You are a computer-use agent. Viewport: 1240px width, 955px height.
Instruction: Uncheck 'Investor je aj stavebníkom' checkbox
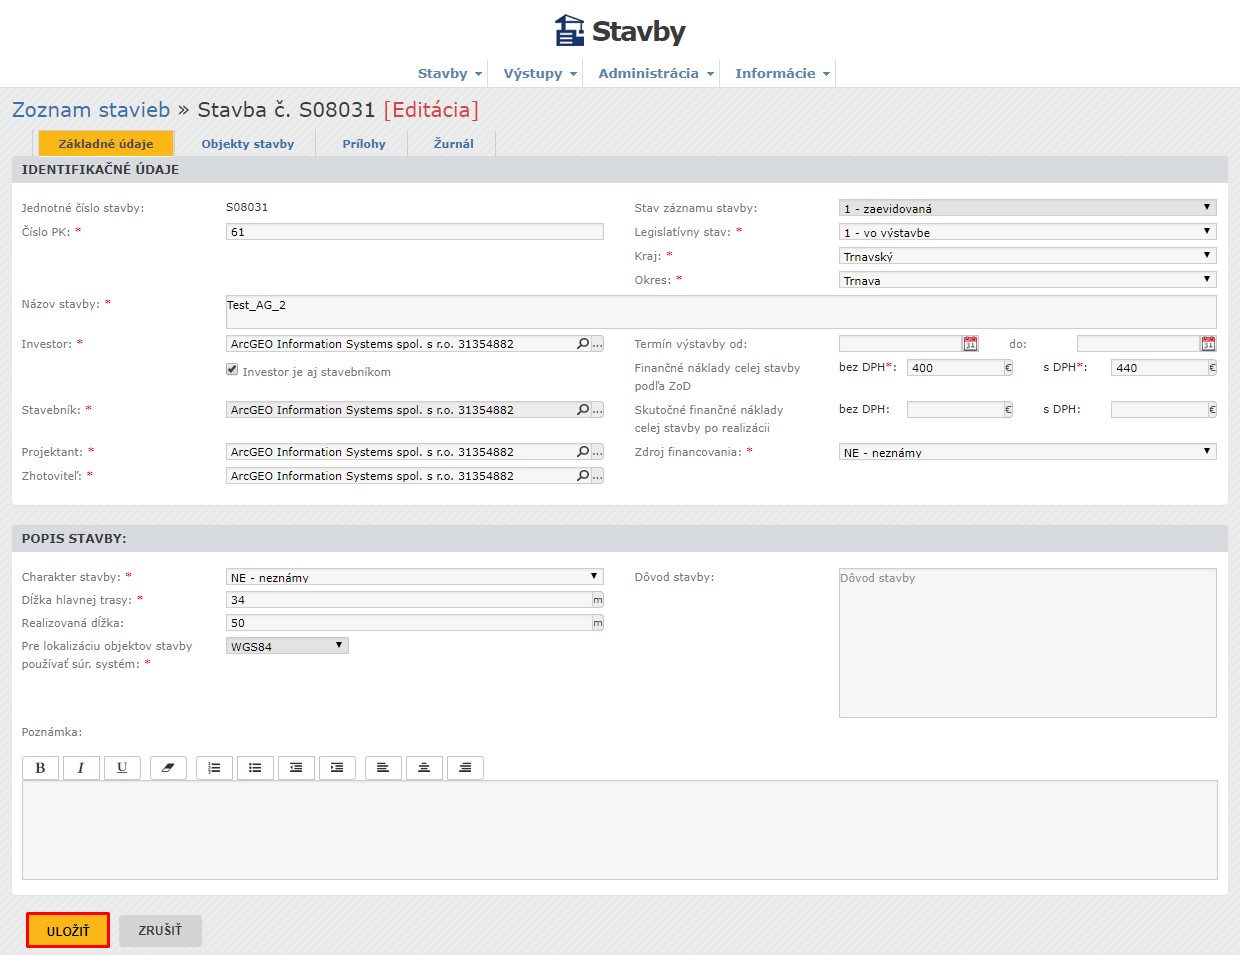(x=232, y=370)
